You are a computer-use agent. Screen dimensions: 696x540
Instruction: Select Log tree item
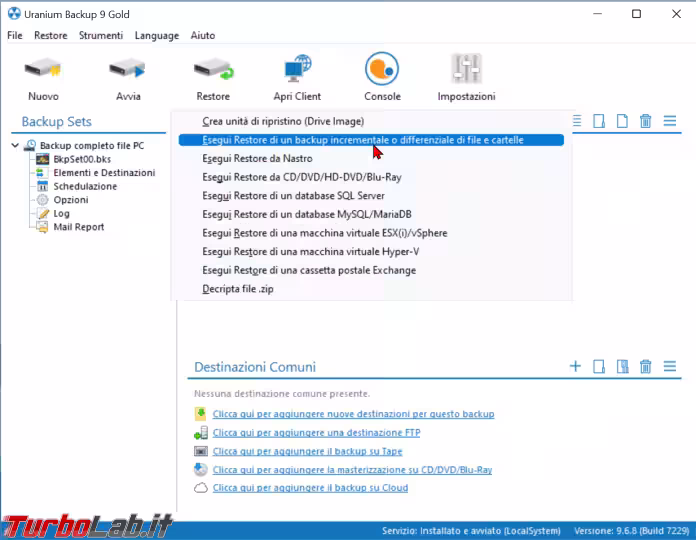(62, 213)
